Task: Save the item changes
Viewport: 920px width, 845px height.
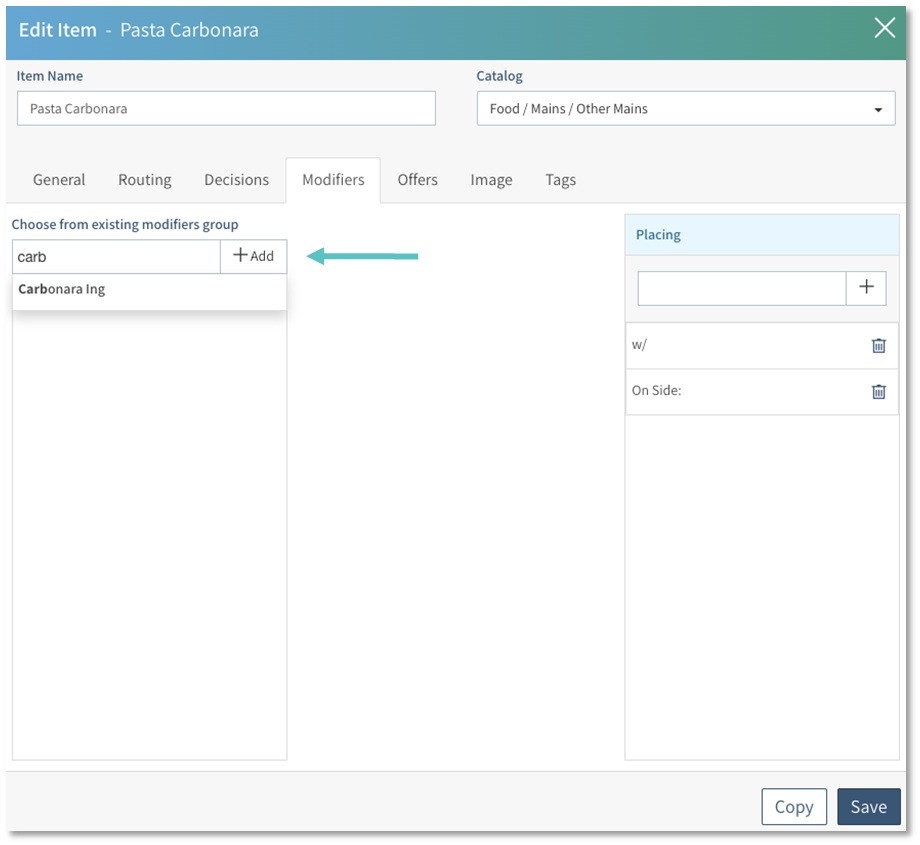Action: click(868, 807)
